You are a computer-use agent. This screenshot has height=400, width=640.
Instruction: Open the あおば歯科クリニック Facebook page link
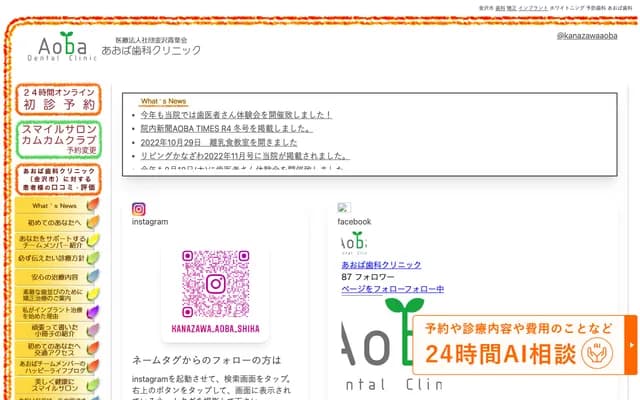coord(381,265)
